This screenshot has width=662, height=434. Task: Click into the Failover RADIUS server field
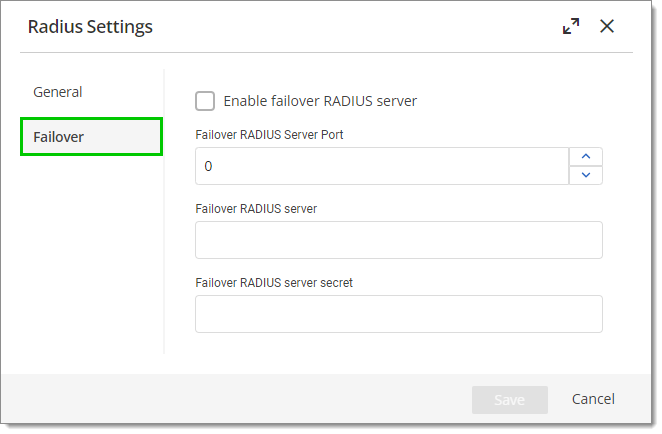(399, 240)
